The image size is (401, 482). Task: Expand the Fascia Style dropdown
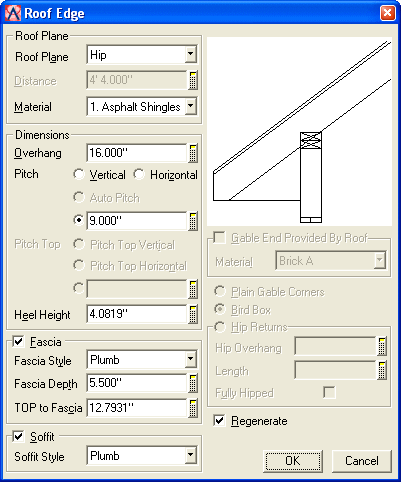click(x=142, y=359)
